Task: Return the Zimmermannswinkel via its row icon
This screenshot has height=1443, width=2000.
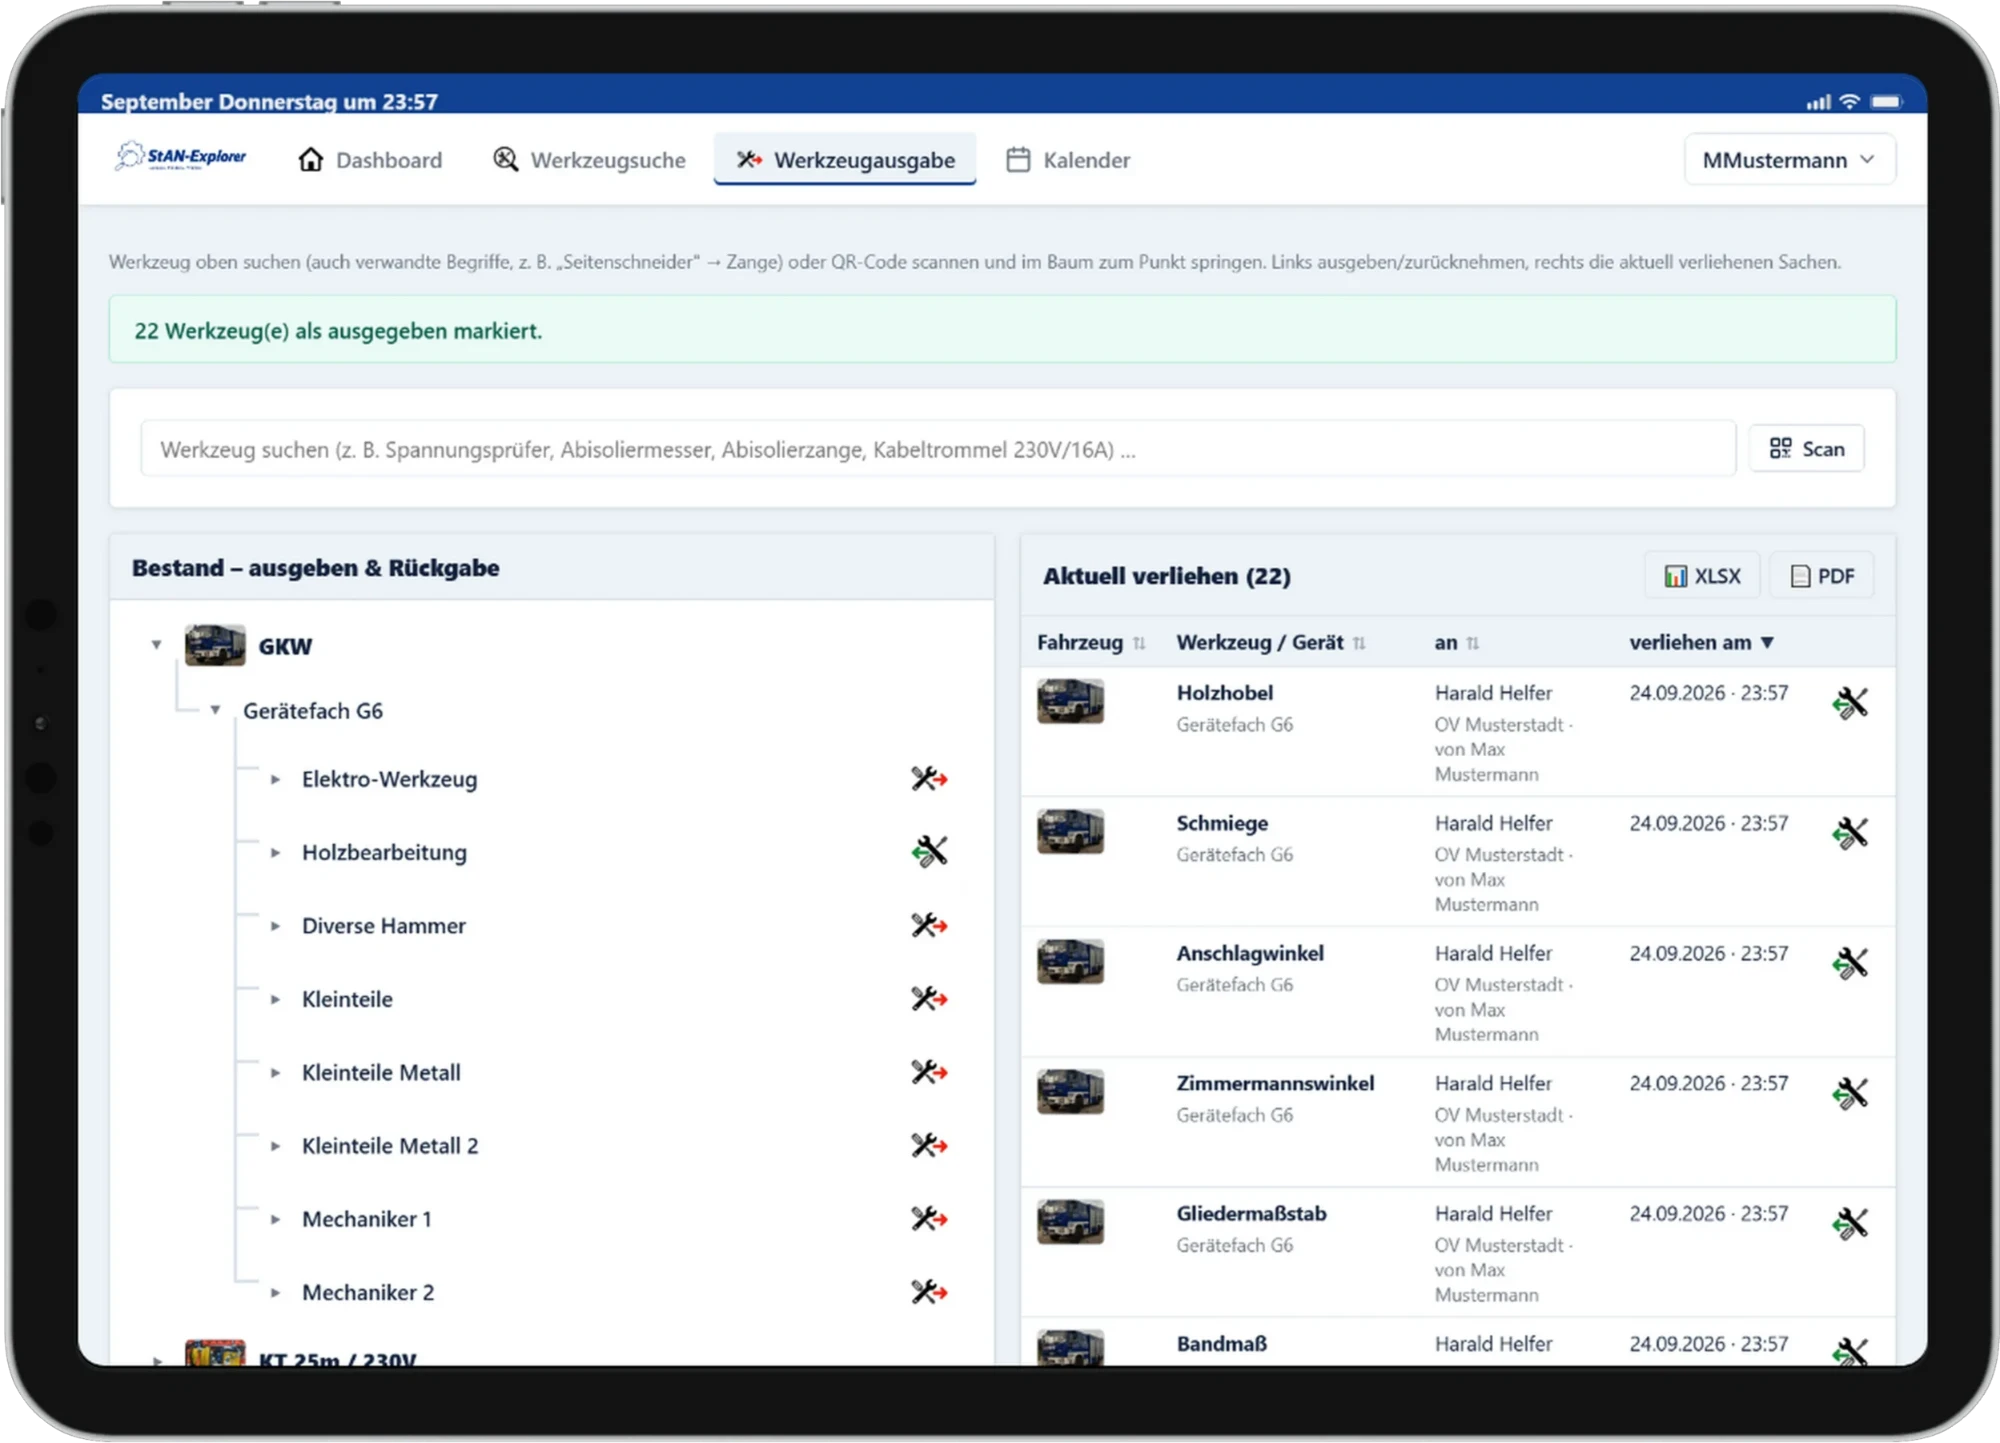Action: click(x=1850, y=1093)
